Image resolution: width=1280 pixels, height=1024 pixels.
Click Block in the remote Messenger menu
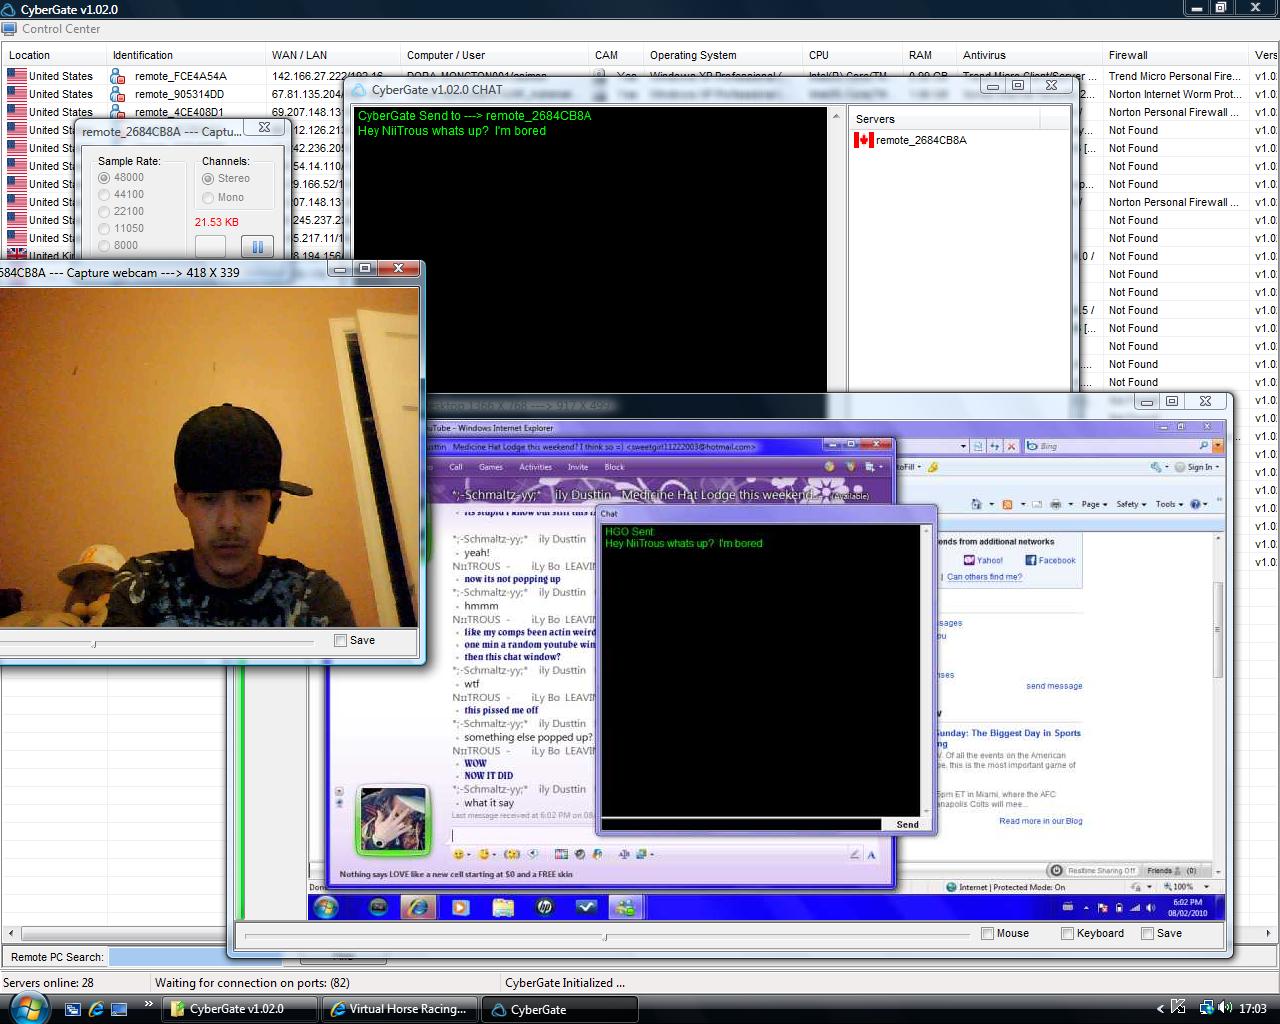614,467
